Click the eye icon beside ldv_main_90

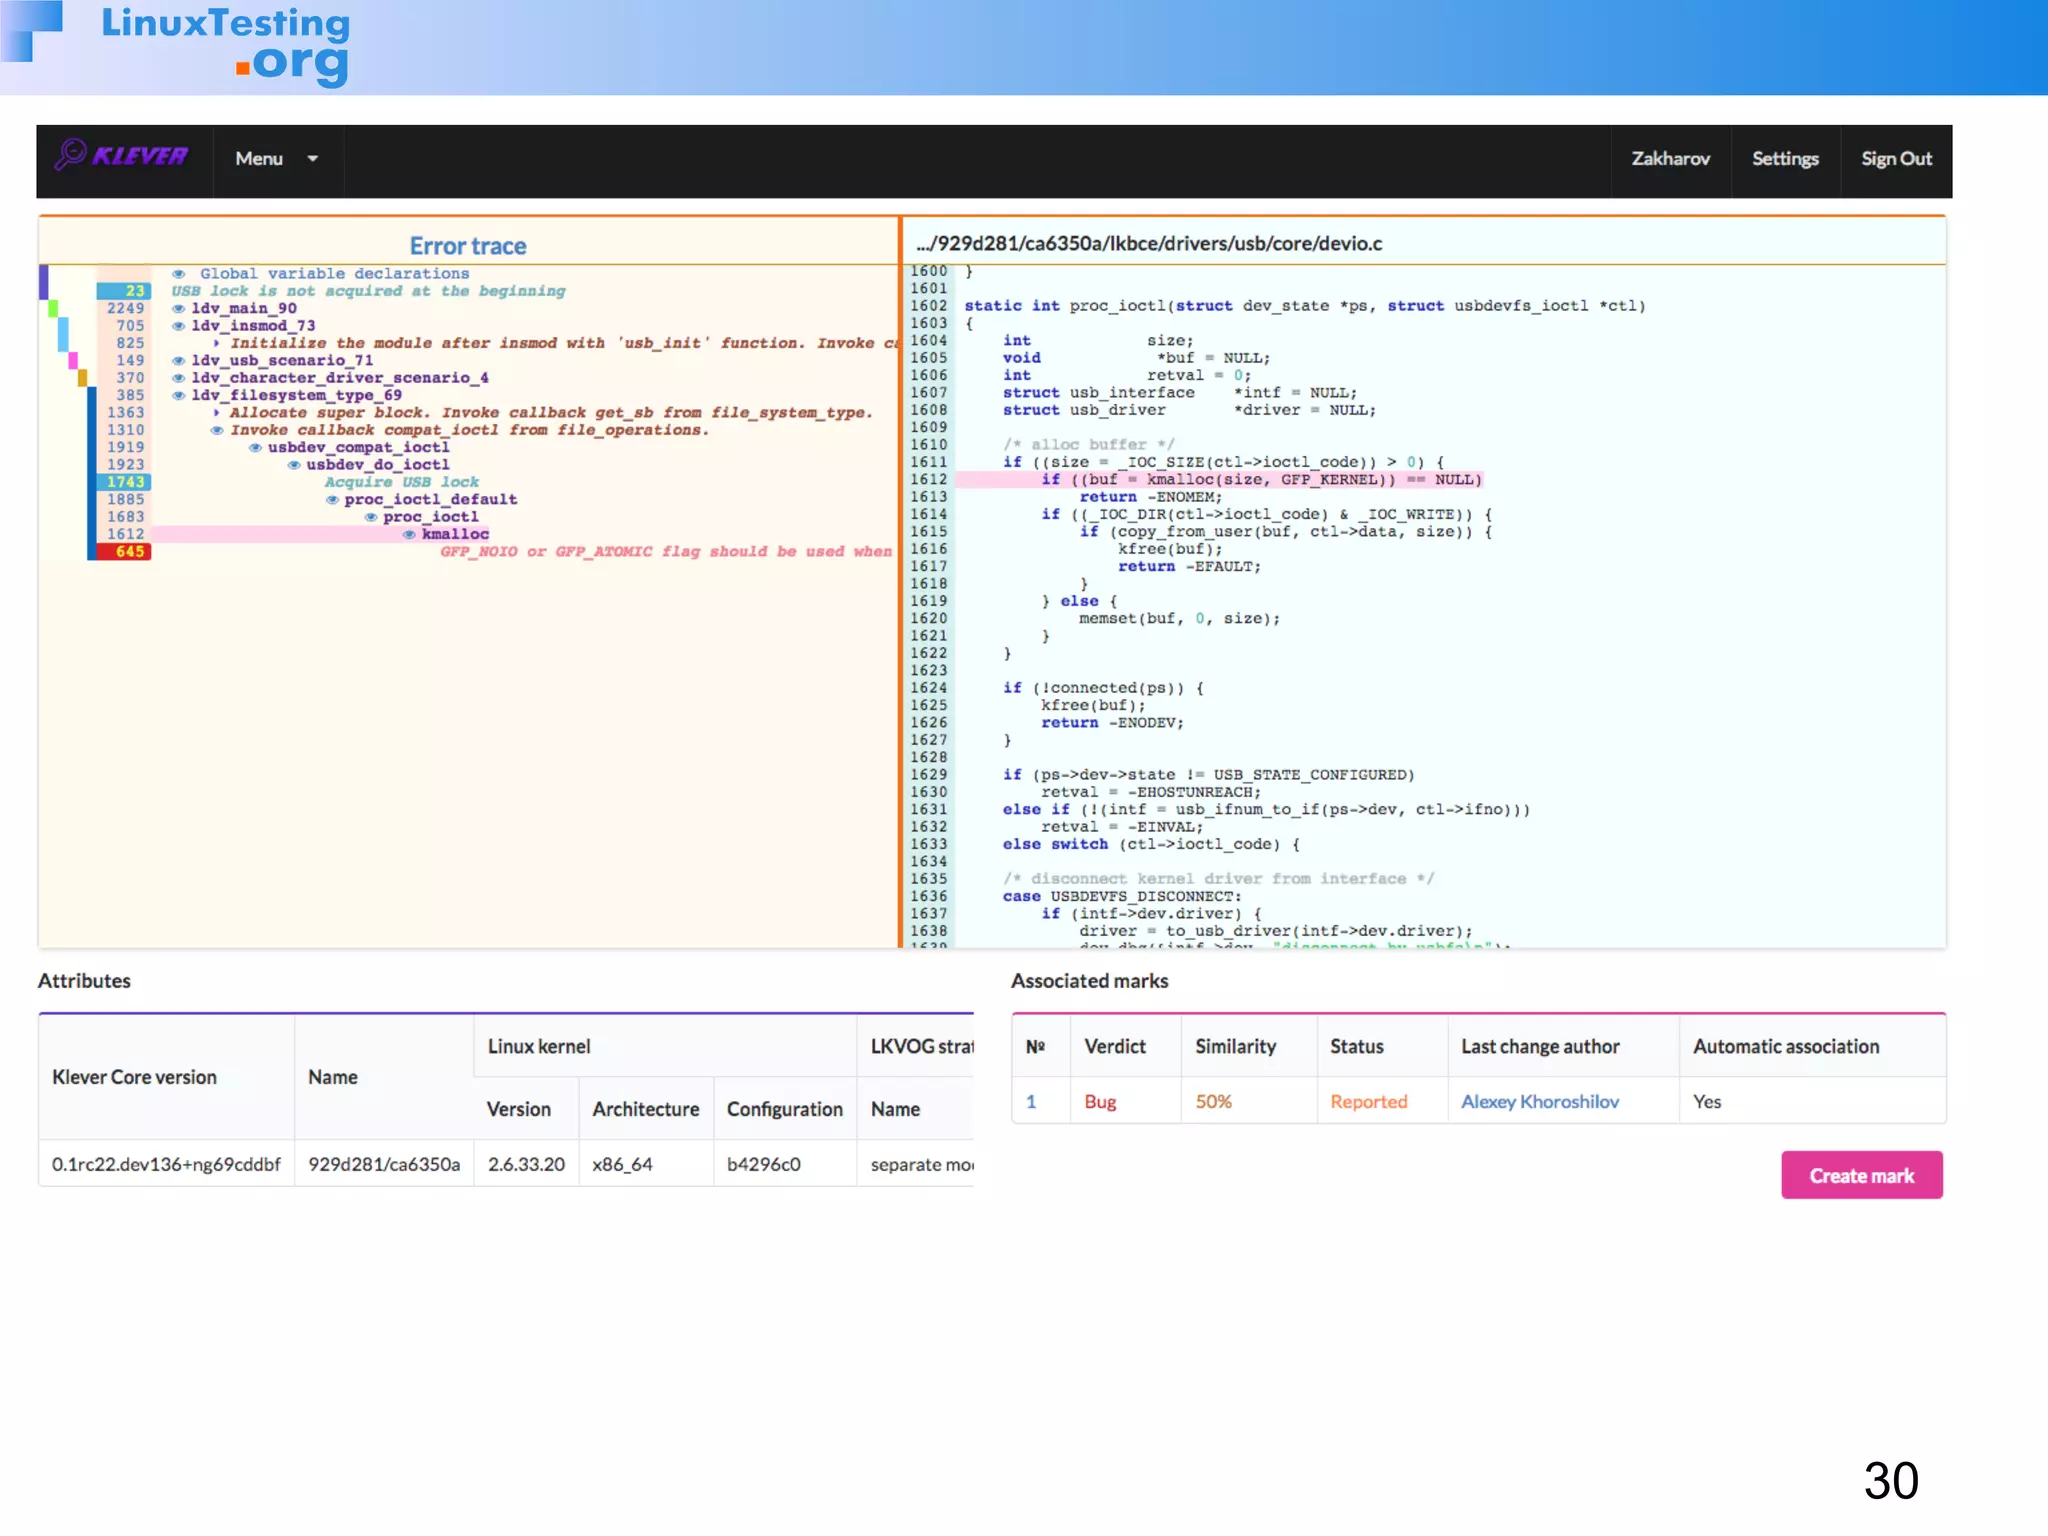[x=178, y=309]
